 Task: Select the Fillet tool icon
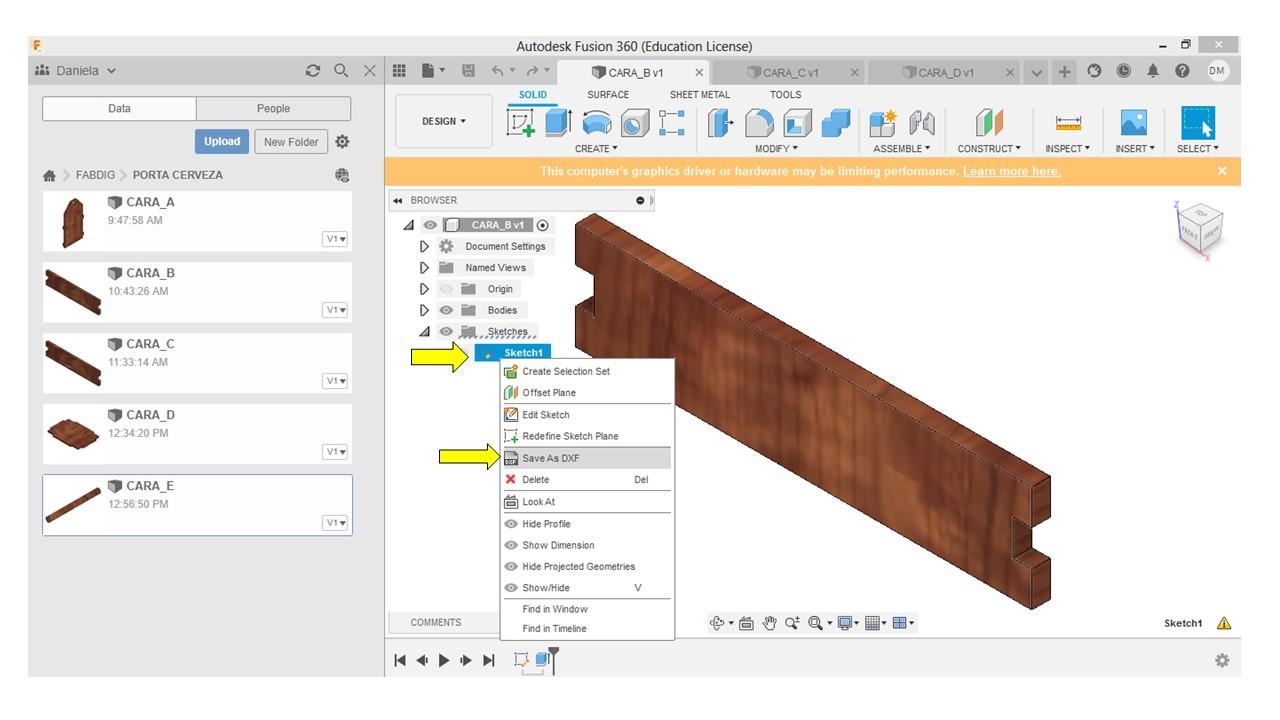pos(759,123)
